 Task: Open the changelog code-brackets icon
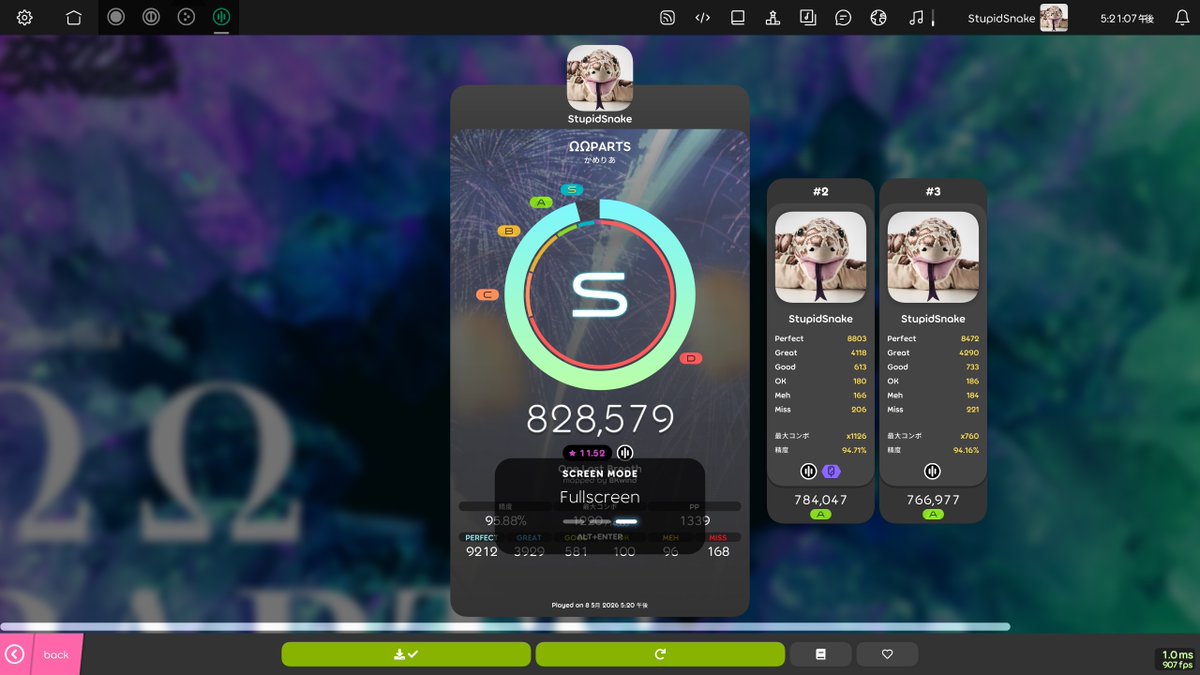pos(702,18)
